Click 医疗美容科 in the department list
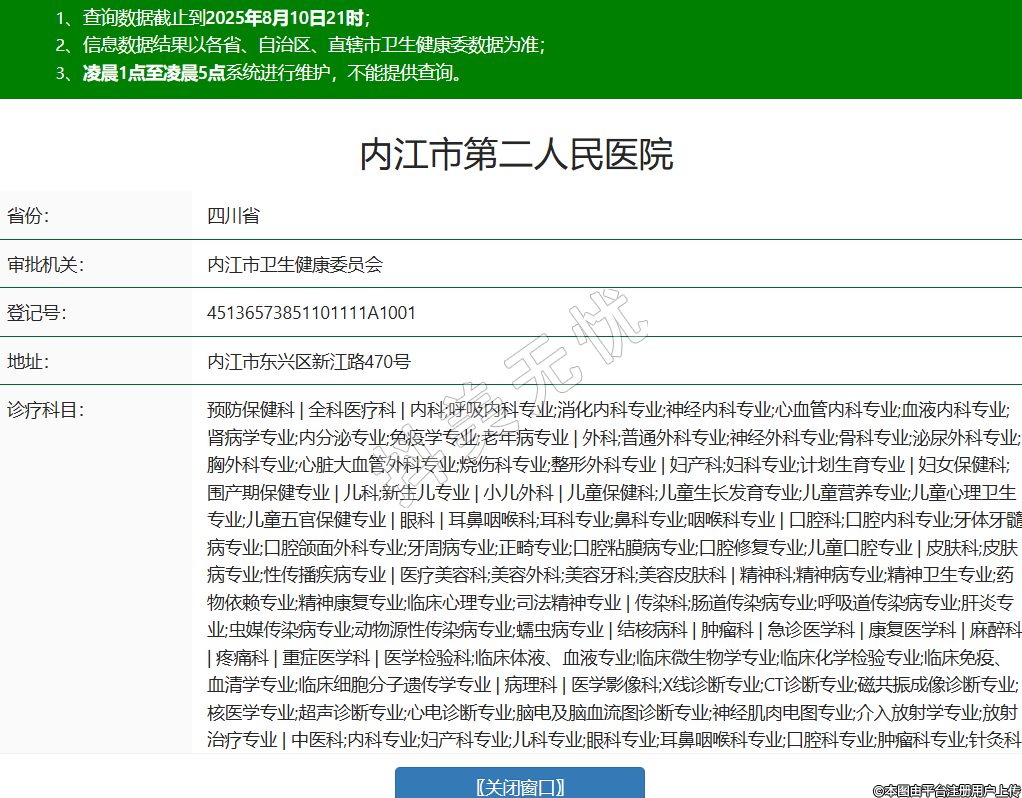The width and height of the screenshot is (1022, 798). [x=443, y=575]
